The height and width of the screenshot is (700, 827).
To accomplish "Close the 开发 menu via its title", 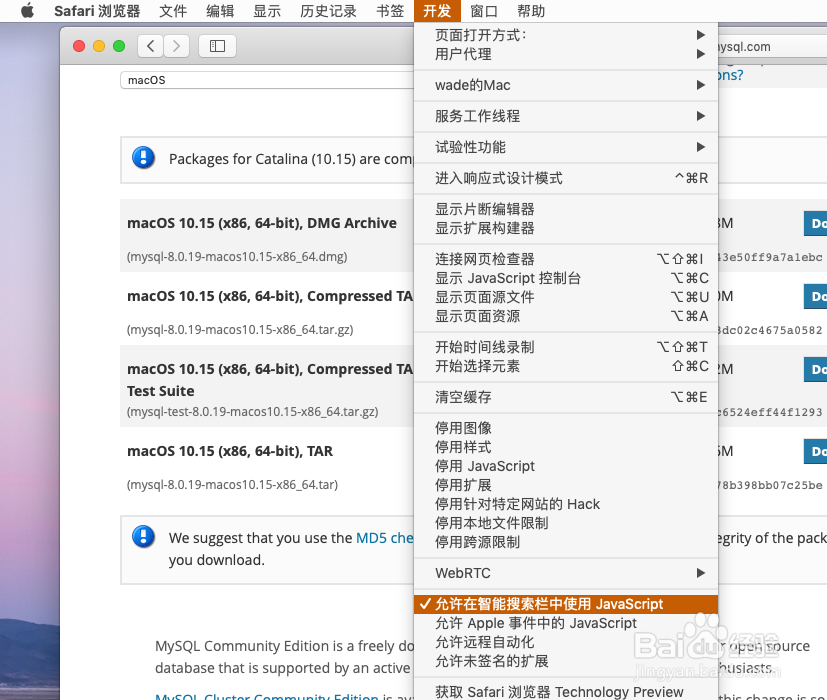I will coord(437,11).
